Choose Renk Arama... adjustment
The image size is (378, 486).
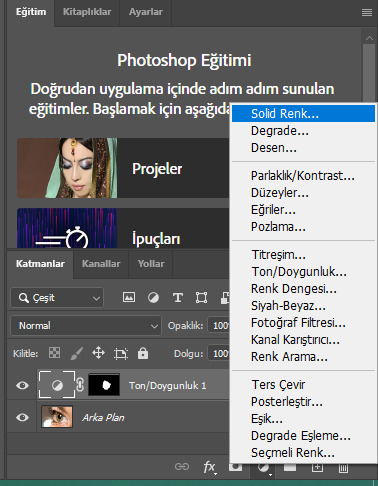(x=303, y=357)
